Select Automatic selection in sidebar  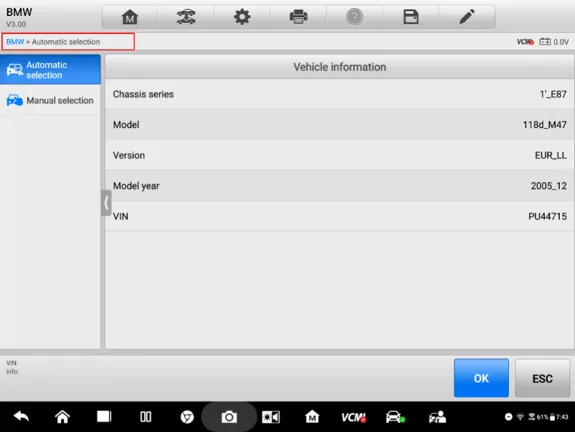coord(50,70)
